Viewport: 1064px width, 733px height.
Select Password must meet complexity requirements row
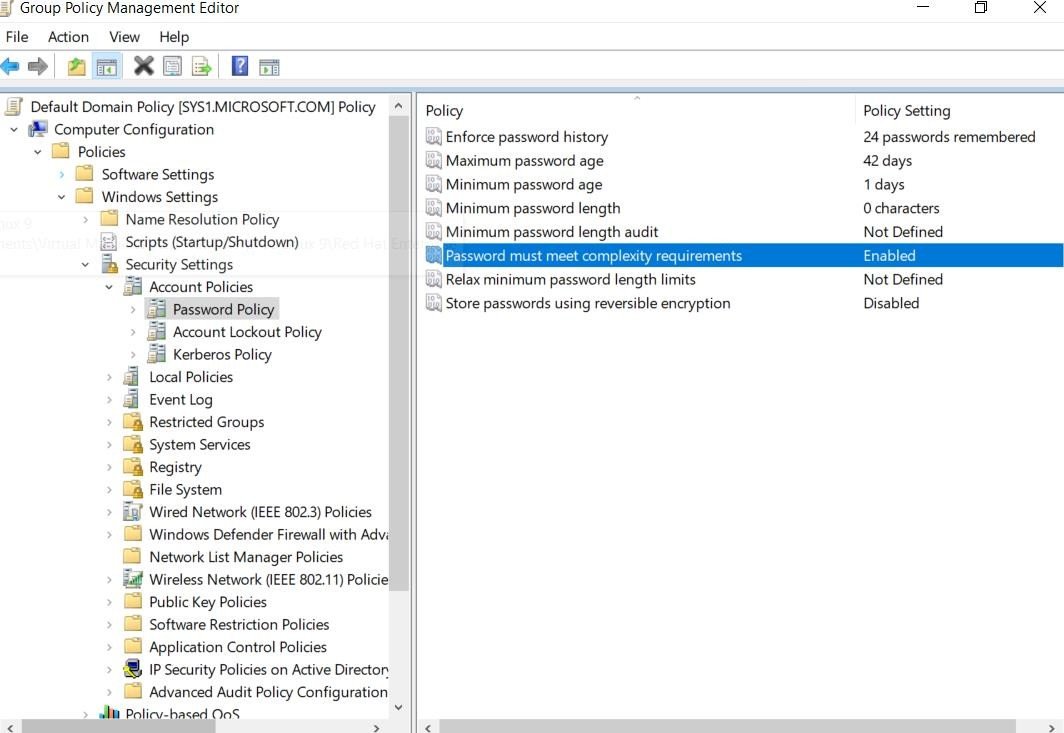[x=743, y=255]
